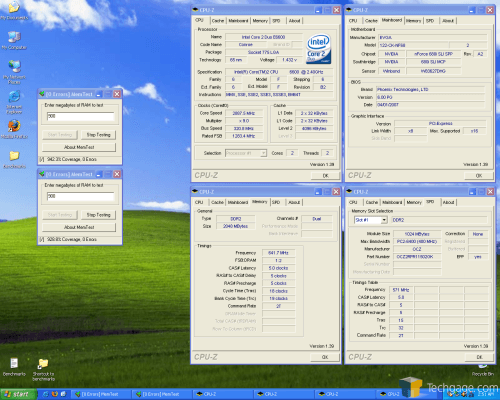The image size is (500, 400).
Task: Switch to the Cache tab in the top-left CPU-Z window
Action: (218, 21)
